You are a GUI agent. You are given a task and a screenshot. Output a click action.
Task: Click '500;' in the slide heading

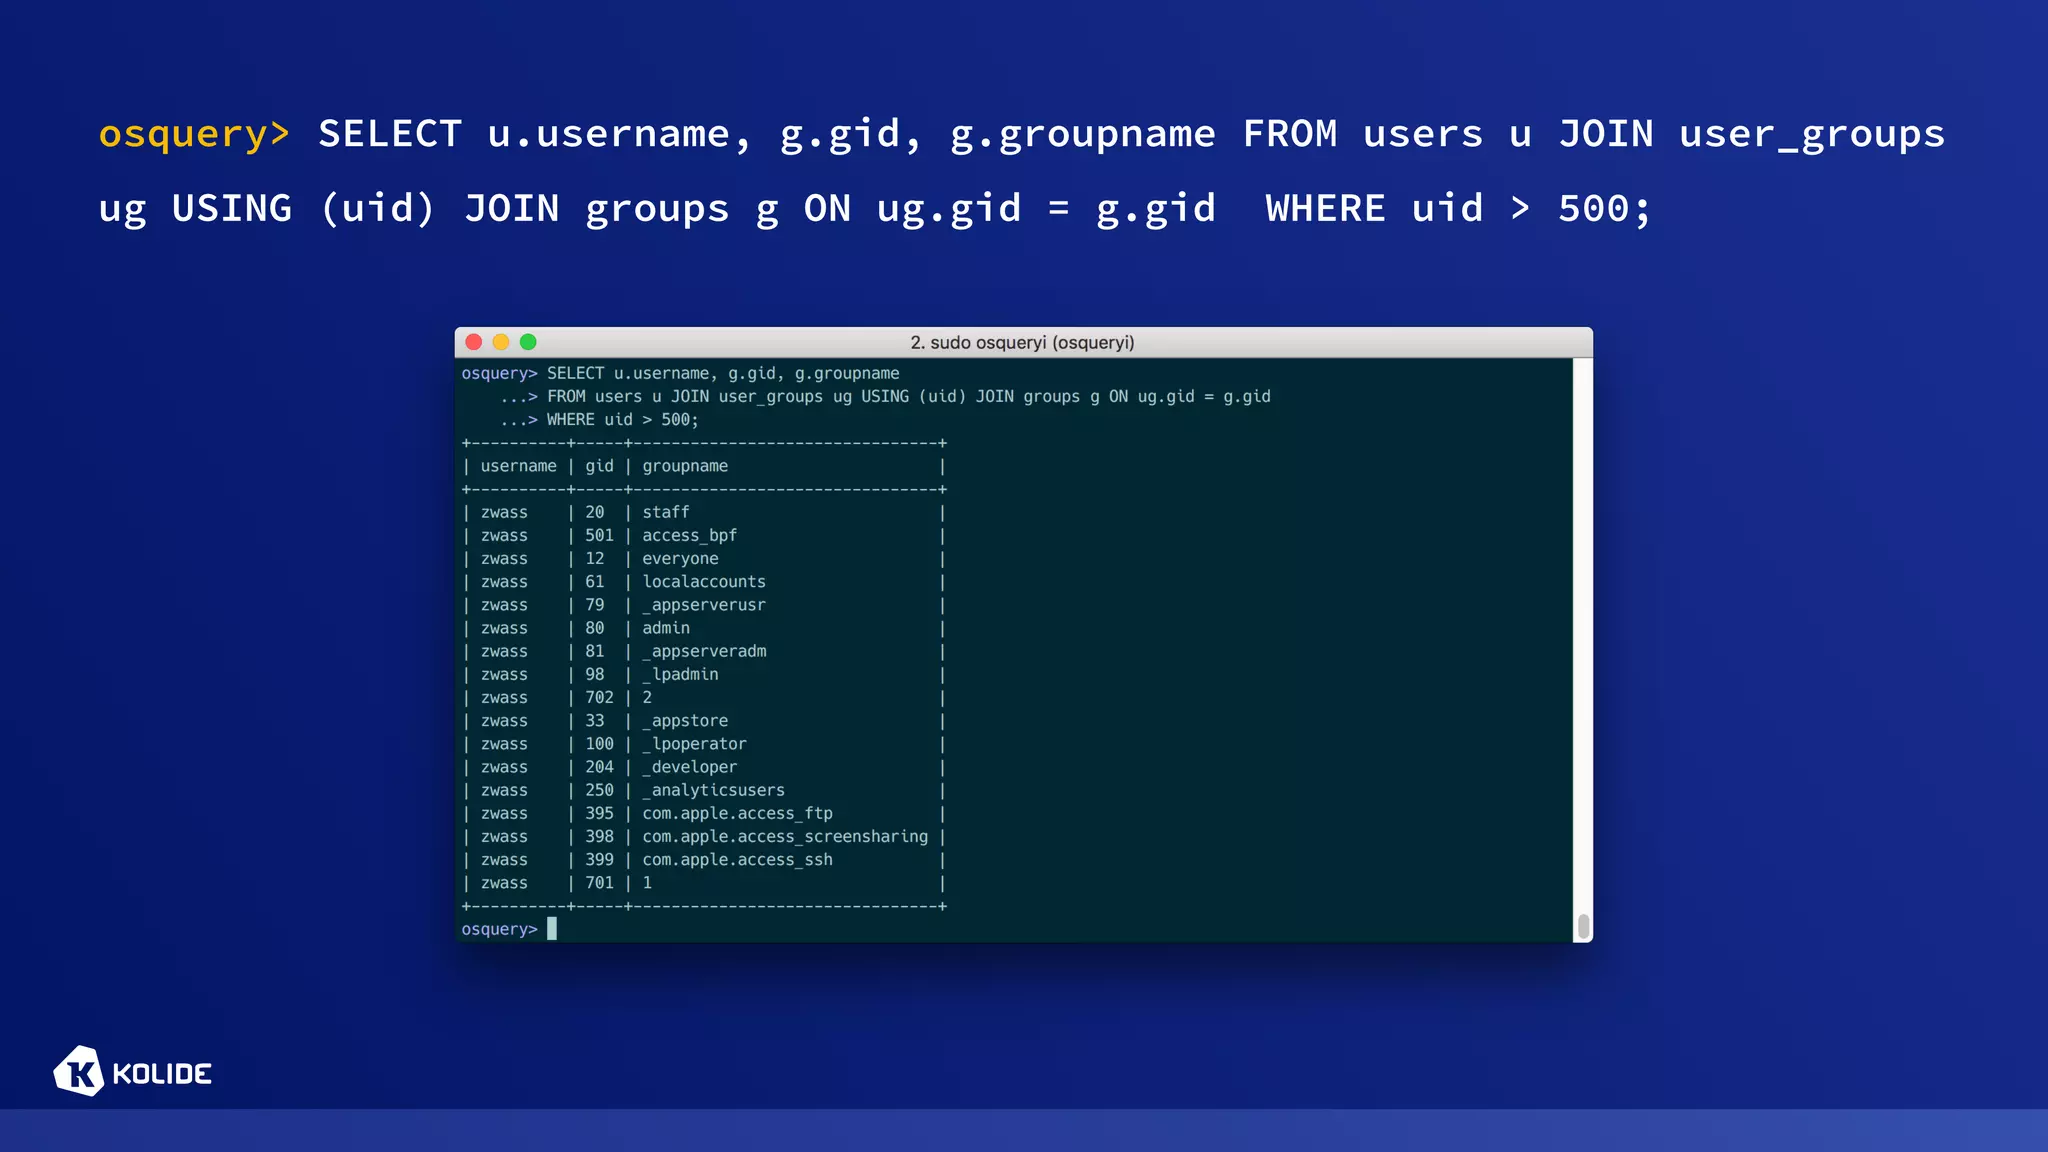coord(1604,208)
